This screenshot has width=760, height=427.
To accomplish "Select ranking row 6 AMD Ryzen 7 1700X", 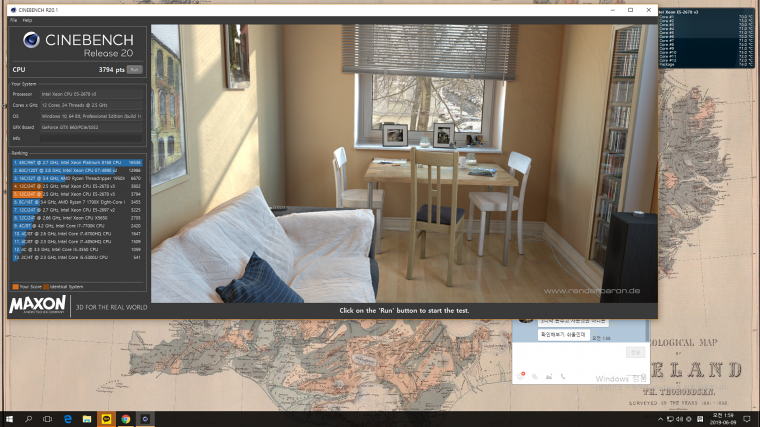I will [77, 202].
